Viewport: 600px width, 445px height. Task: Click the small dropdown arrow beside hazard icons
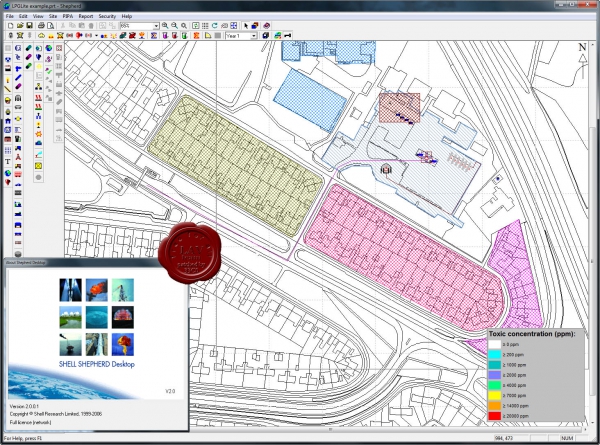tap(96, 36)
